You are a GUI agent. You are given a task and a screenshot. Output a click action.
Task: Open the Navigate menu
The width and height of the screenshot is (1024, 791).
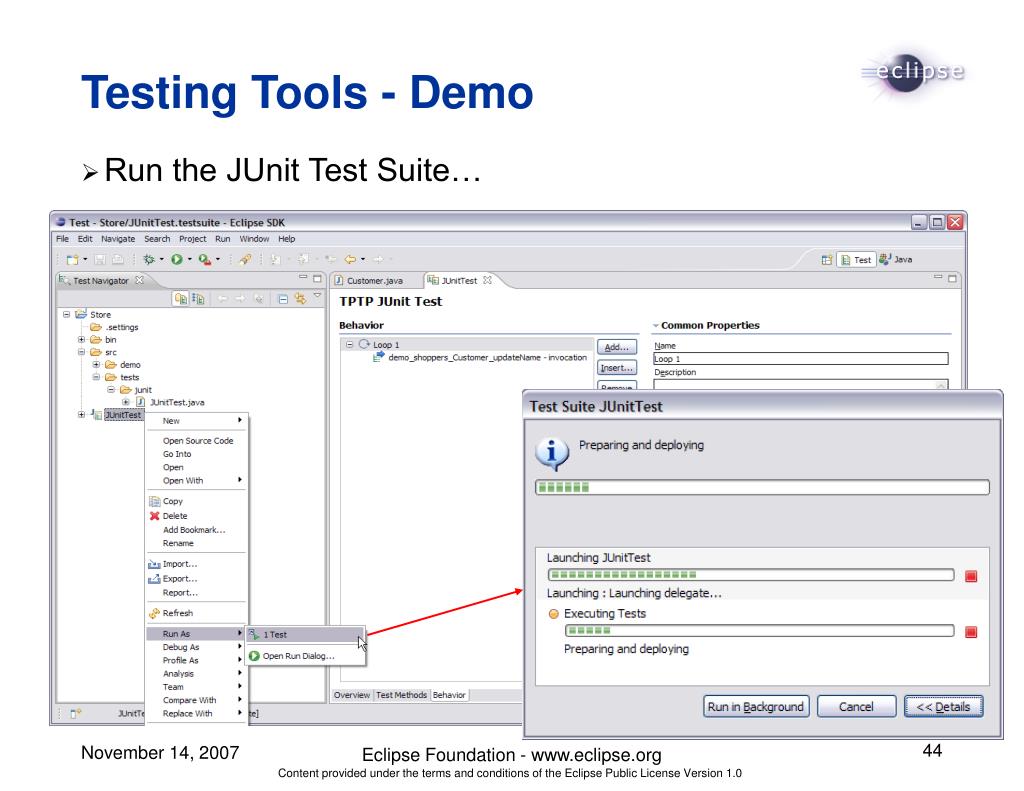pos(118,239)
